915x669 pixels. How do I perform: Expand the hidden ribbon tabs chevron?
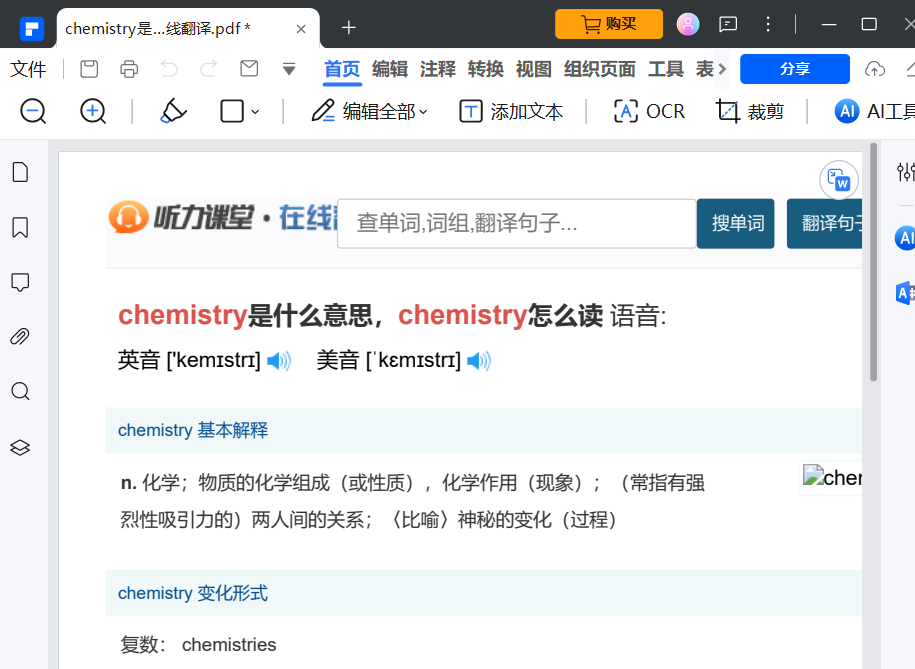click(x=723, y=70)
